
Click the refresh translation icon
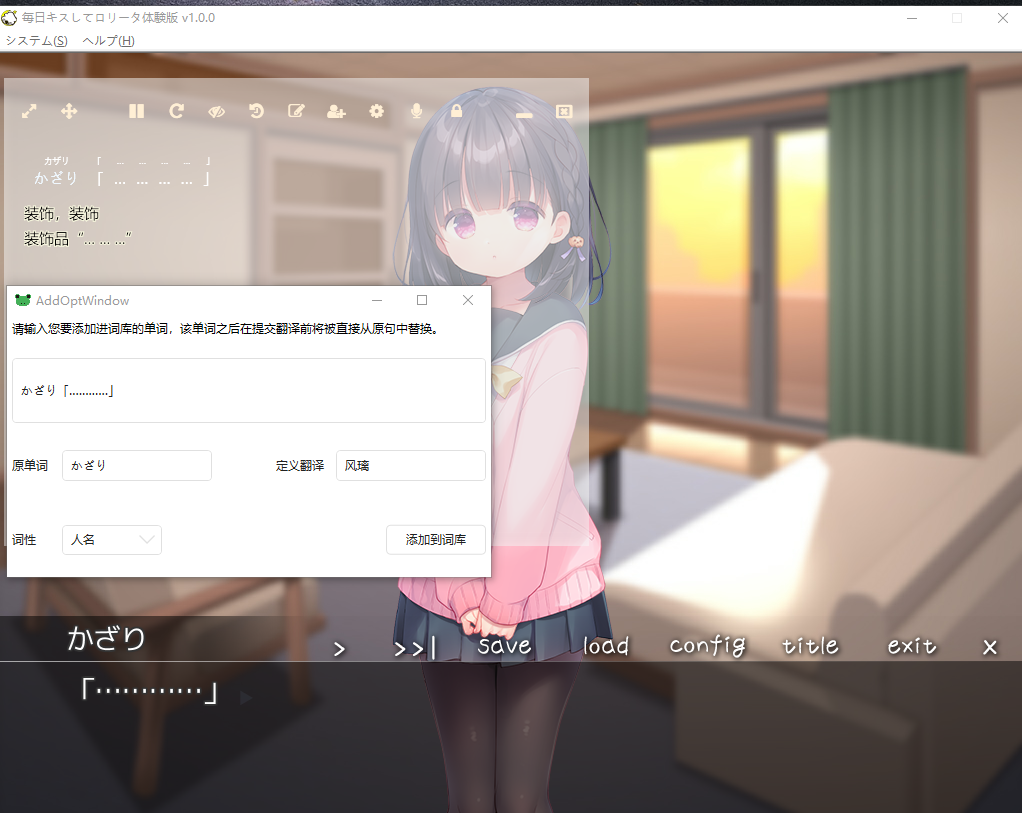176,111
